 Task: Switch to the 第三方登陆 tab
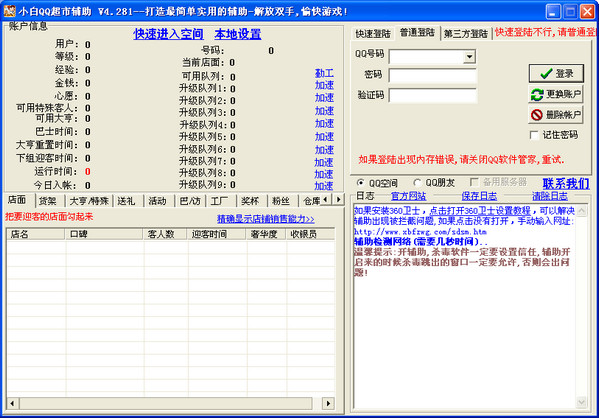465,34
